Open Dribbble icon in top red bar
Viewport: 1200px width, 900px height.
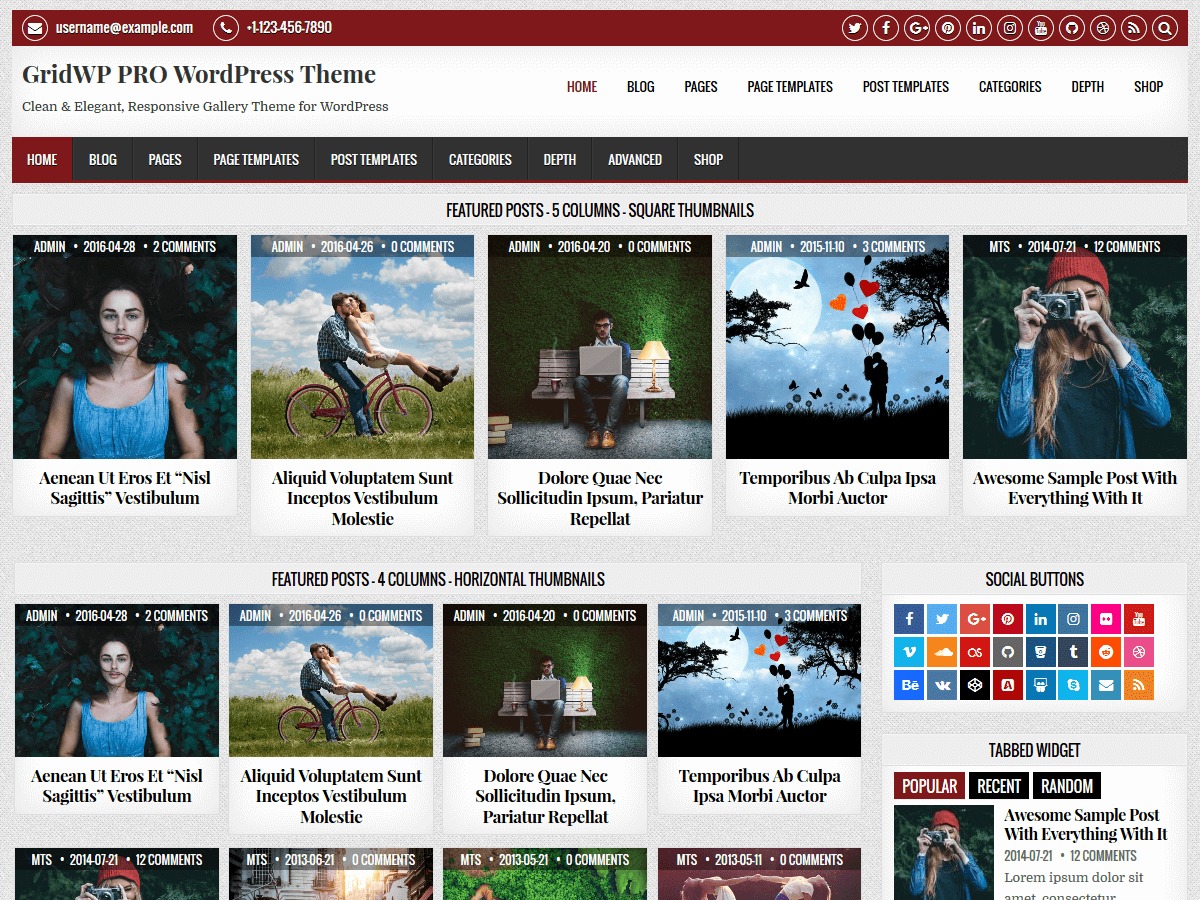click(x=1103, y=28)
